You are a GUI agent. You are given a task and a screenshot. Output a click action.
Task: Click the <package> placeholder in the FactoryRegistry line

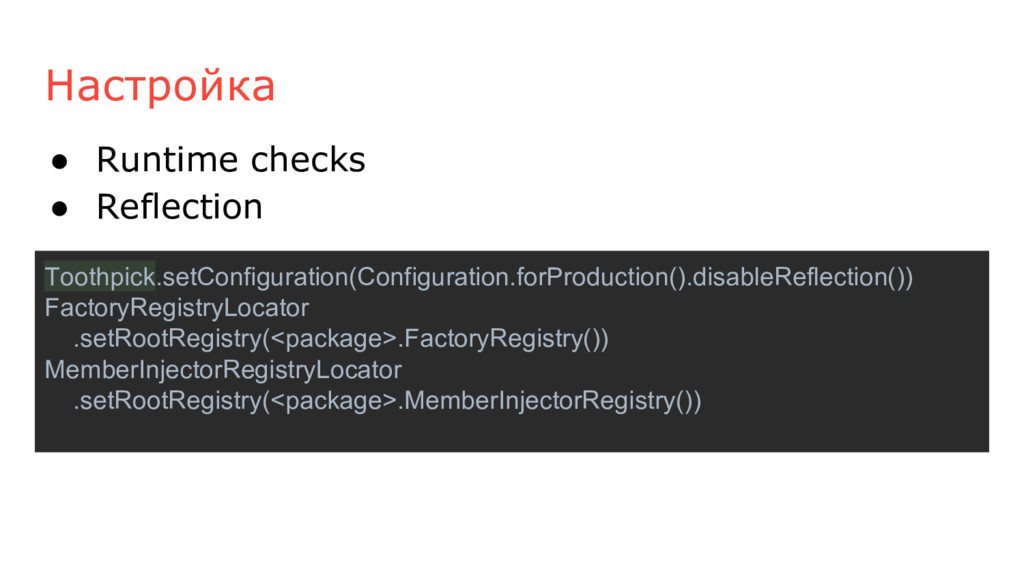[334, 339]
